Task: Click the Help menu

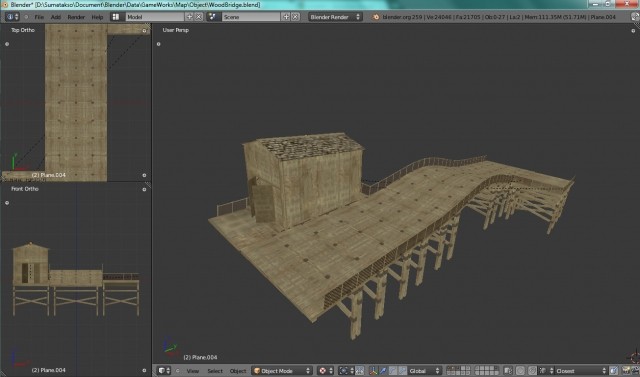Action: click(97, 17)
